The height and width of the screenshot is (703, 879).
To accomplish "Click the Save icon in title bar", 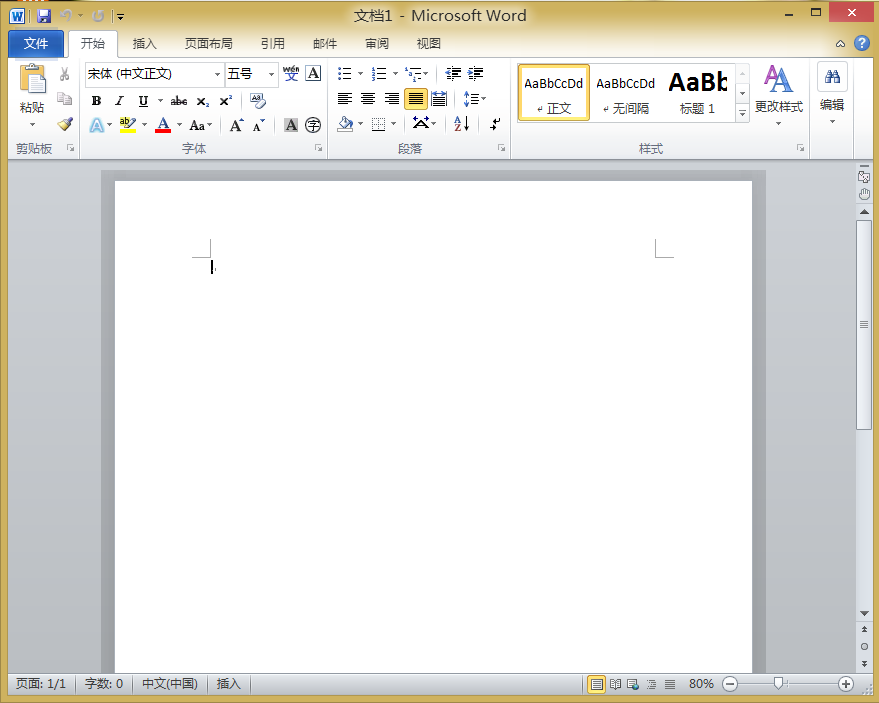I will (x=44, y=16).
